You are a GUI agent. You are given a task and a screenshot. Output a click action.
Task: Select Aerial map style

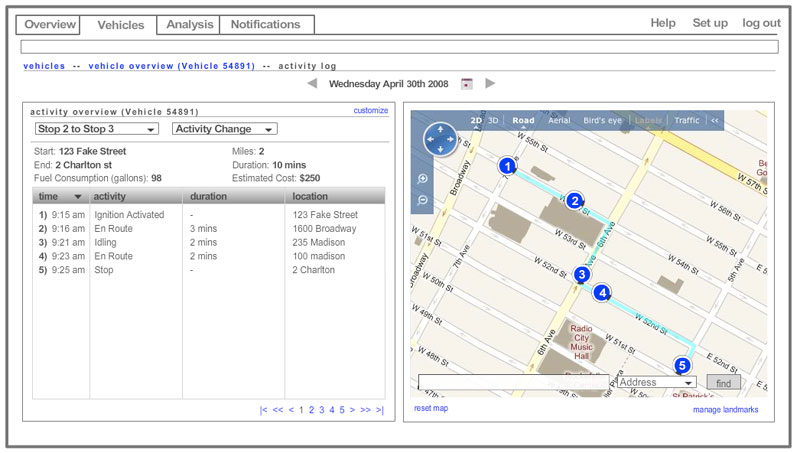(559, 120)
